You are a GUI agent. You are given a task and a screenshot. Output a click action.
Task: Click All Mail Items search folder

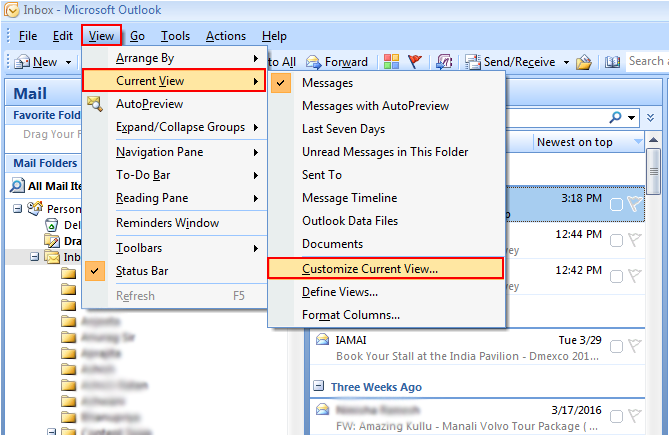[46, 186]
